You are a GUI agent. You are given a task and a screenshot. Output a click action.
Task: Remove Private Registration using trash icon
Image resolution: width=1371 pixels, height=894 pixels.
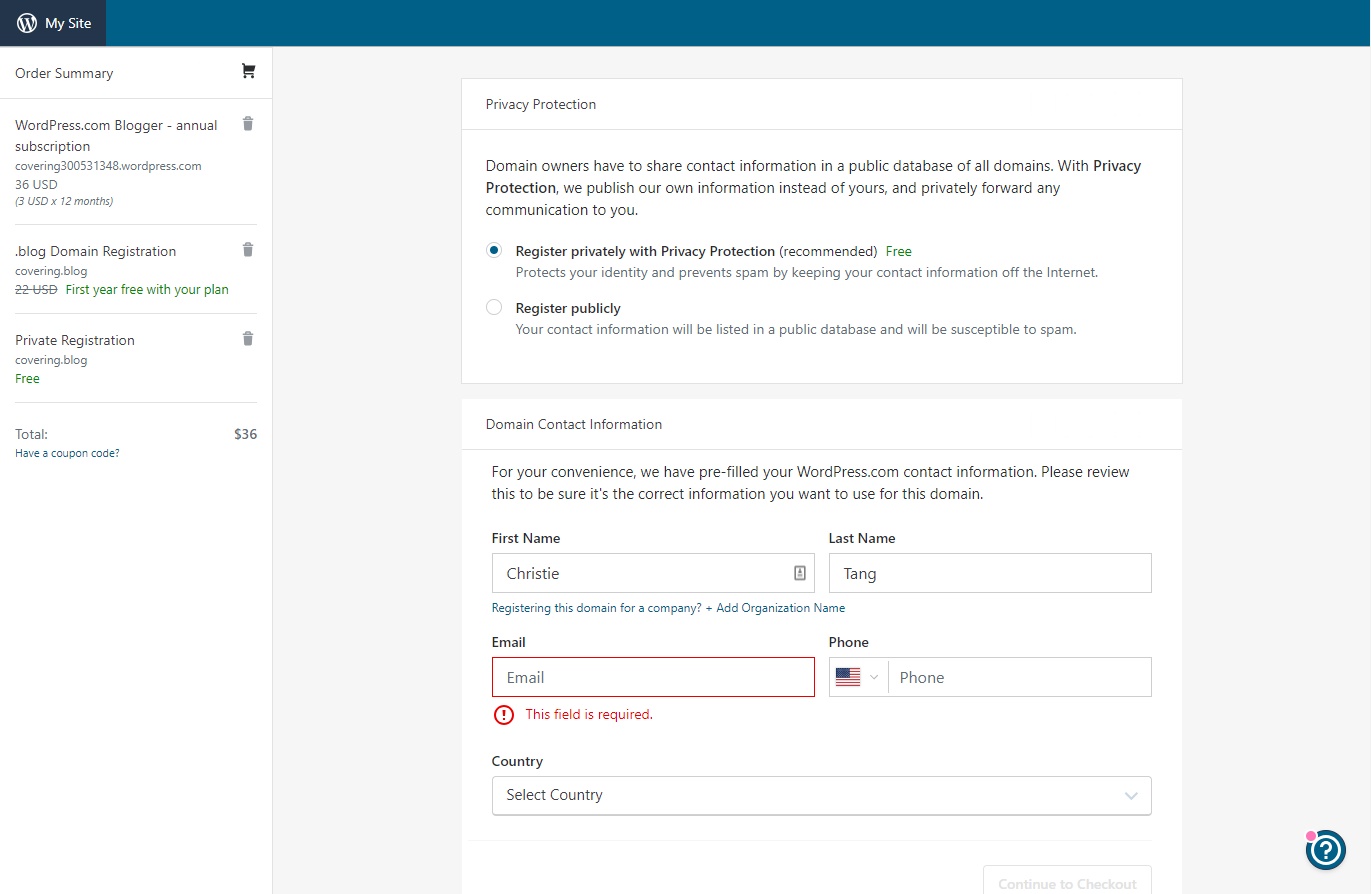tap(248, 339)
